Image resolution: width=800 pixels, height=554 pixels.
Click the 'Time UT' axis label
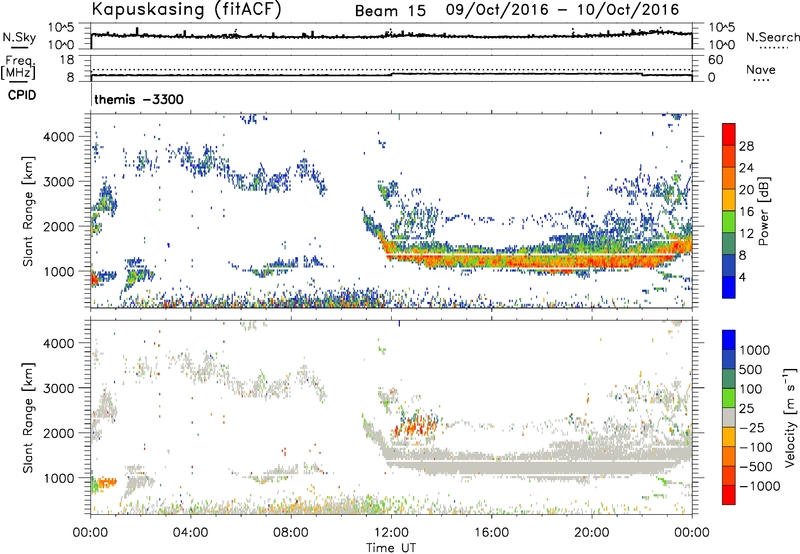[391, 548]
